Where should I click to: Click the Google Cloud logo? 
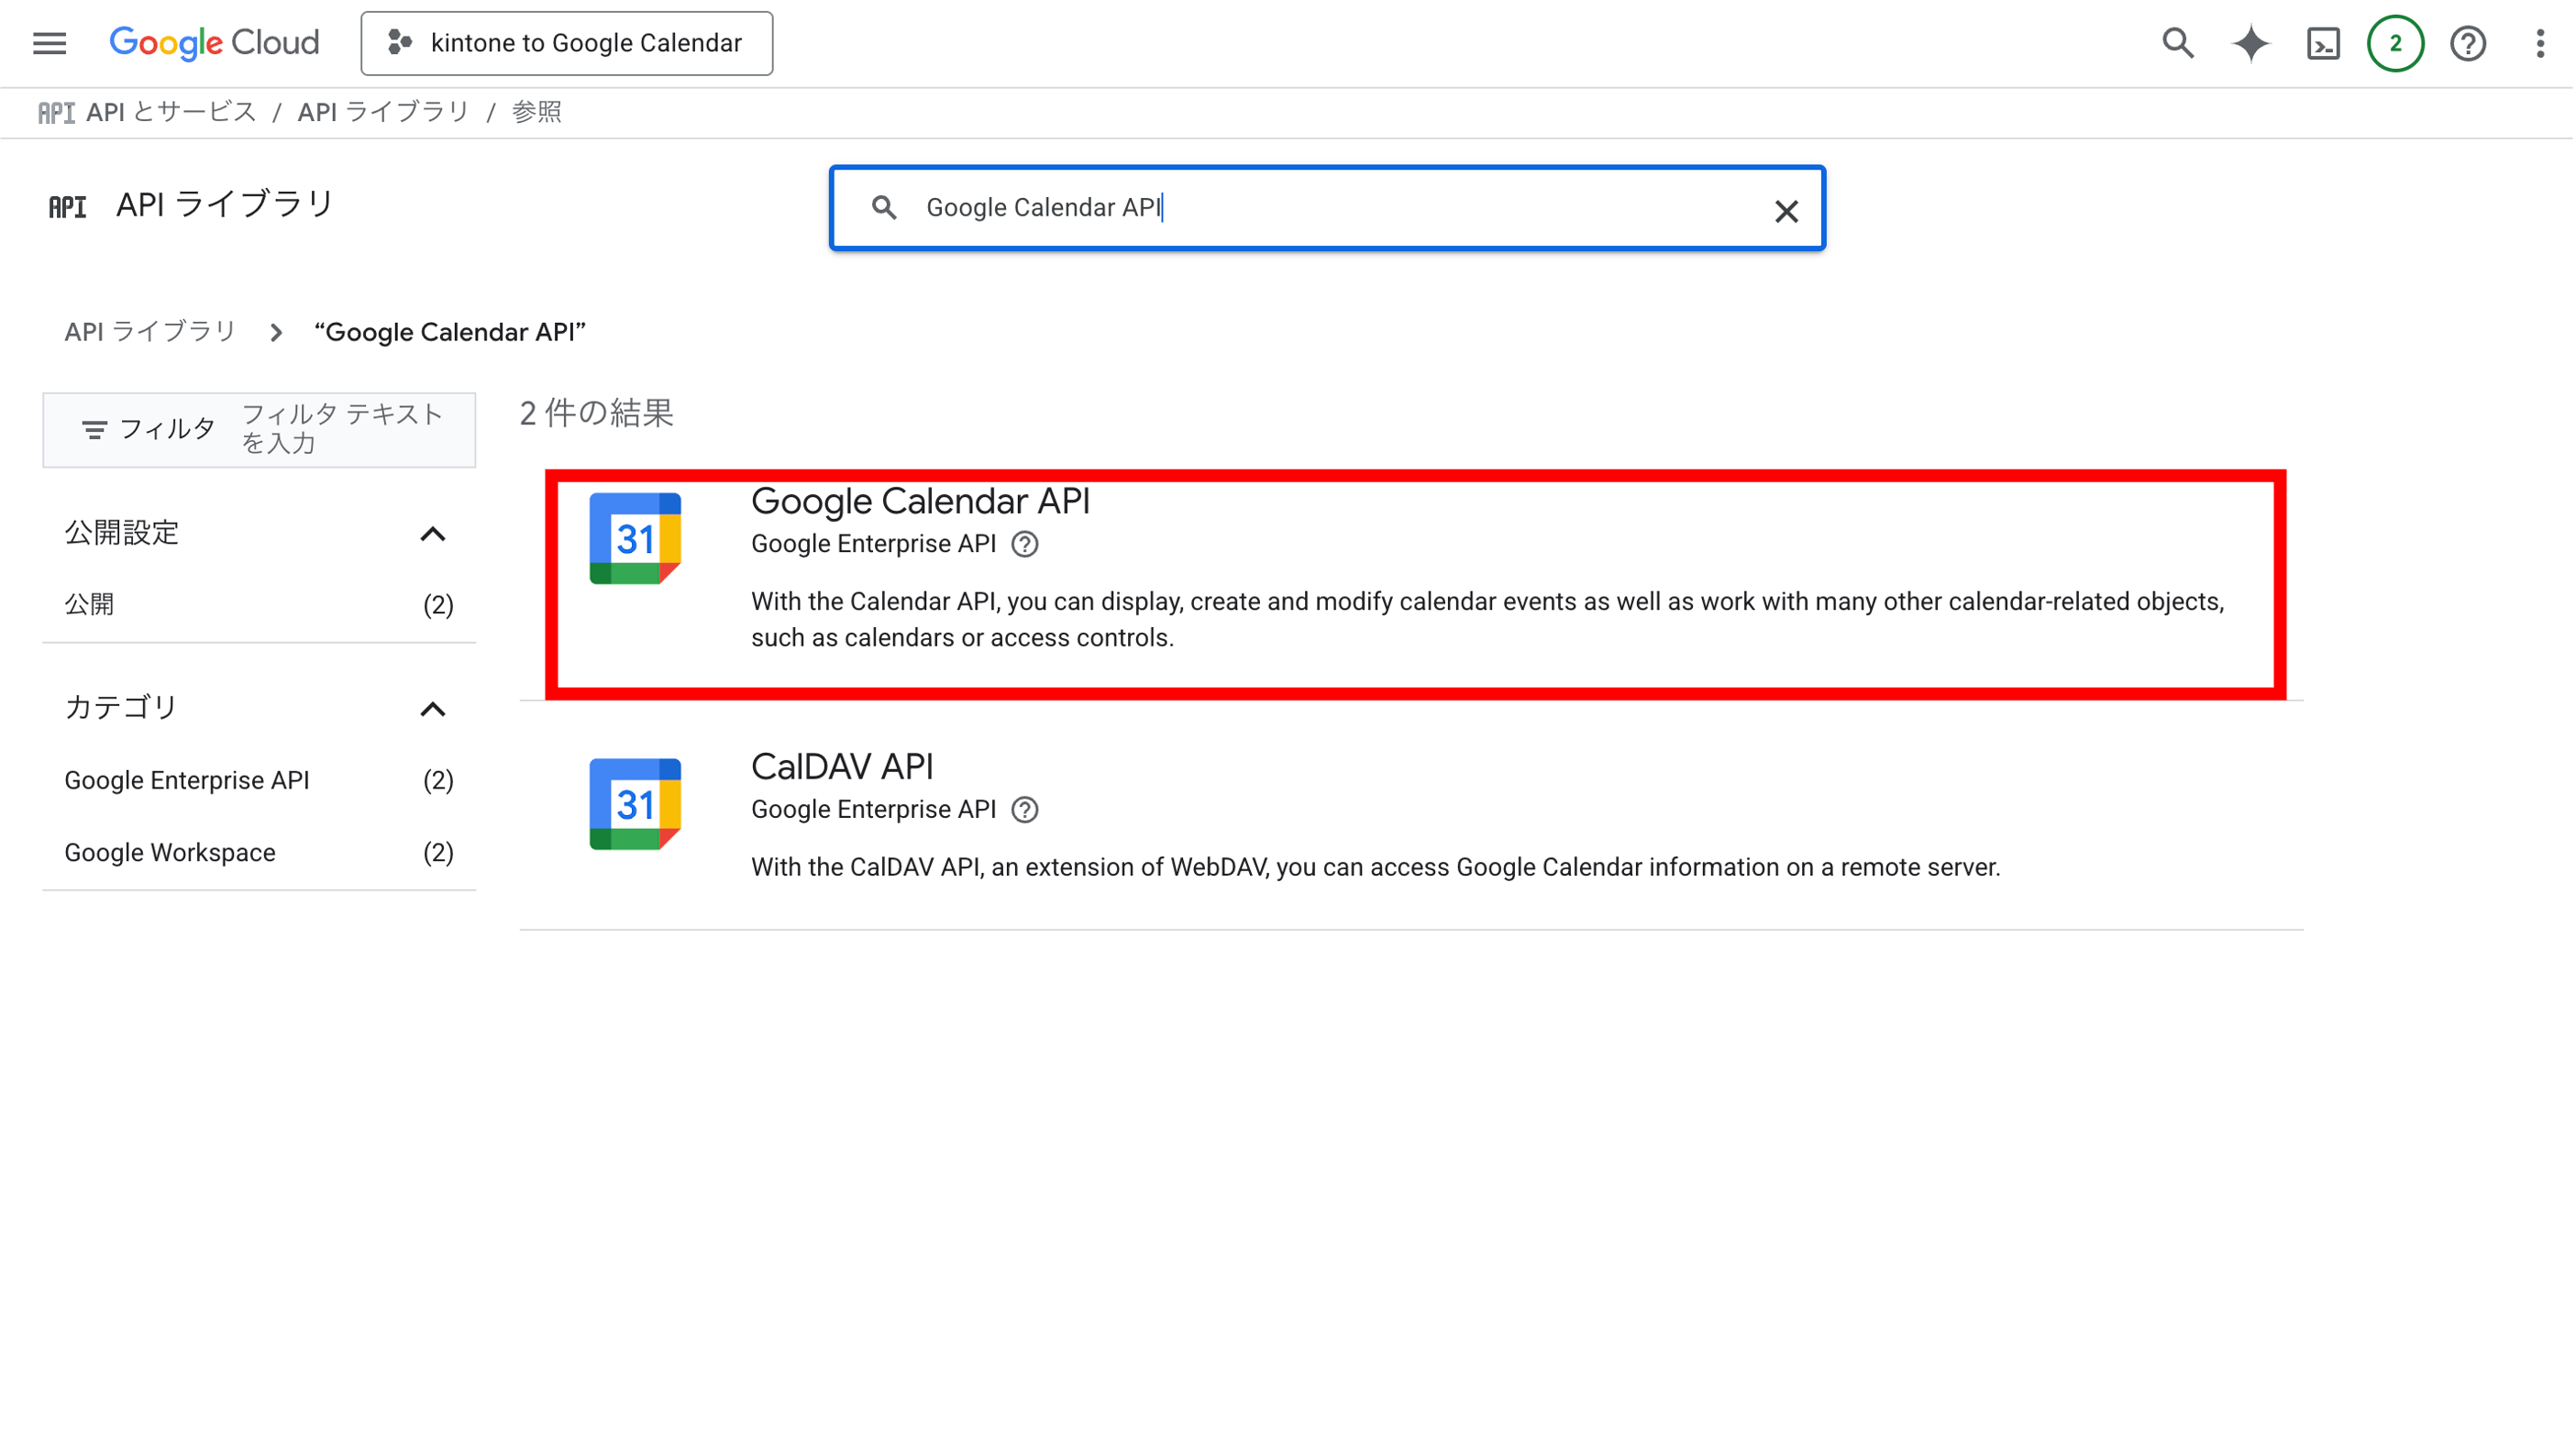tap(214, 43)
